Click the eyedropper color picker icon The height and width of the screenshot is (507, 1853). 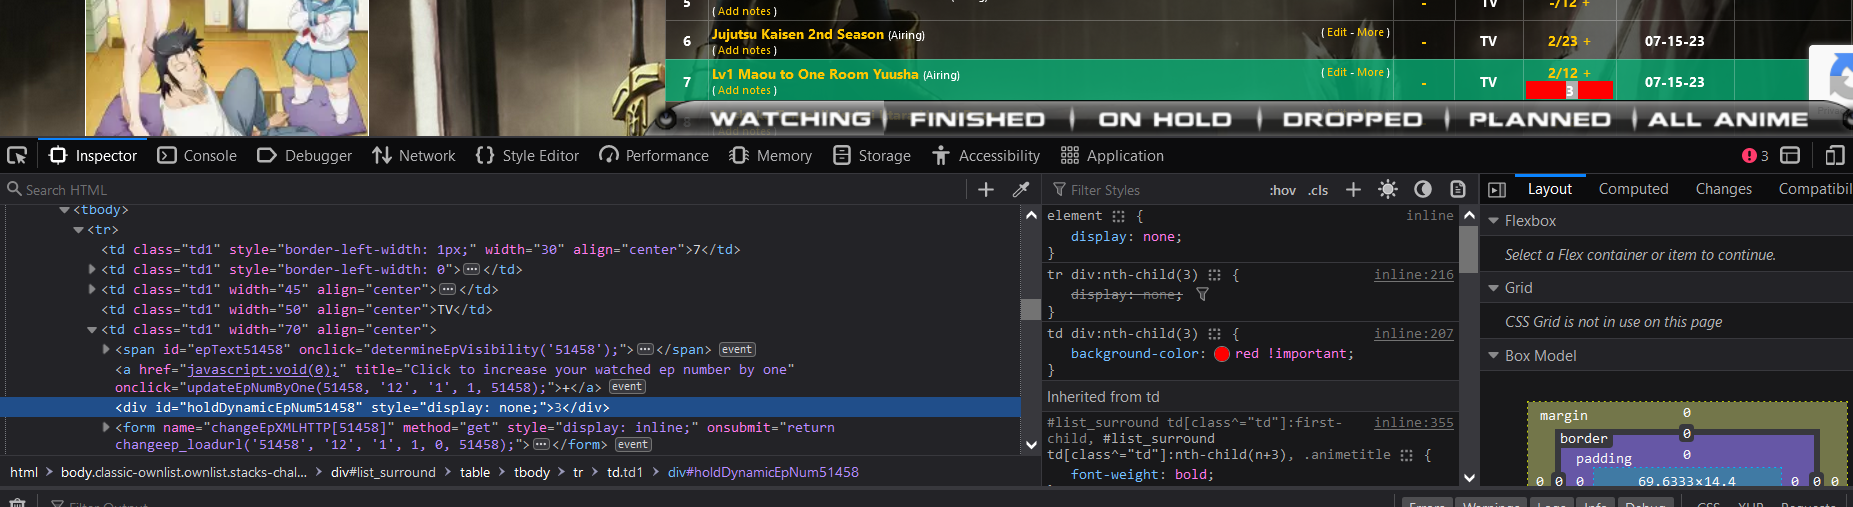coord(1021,189)
